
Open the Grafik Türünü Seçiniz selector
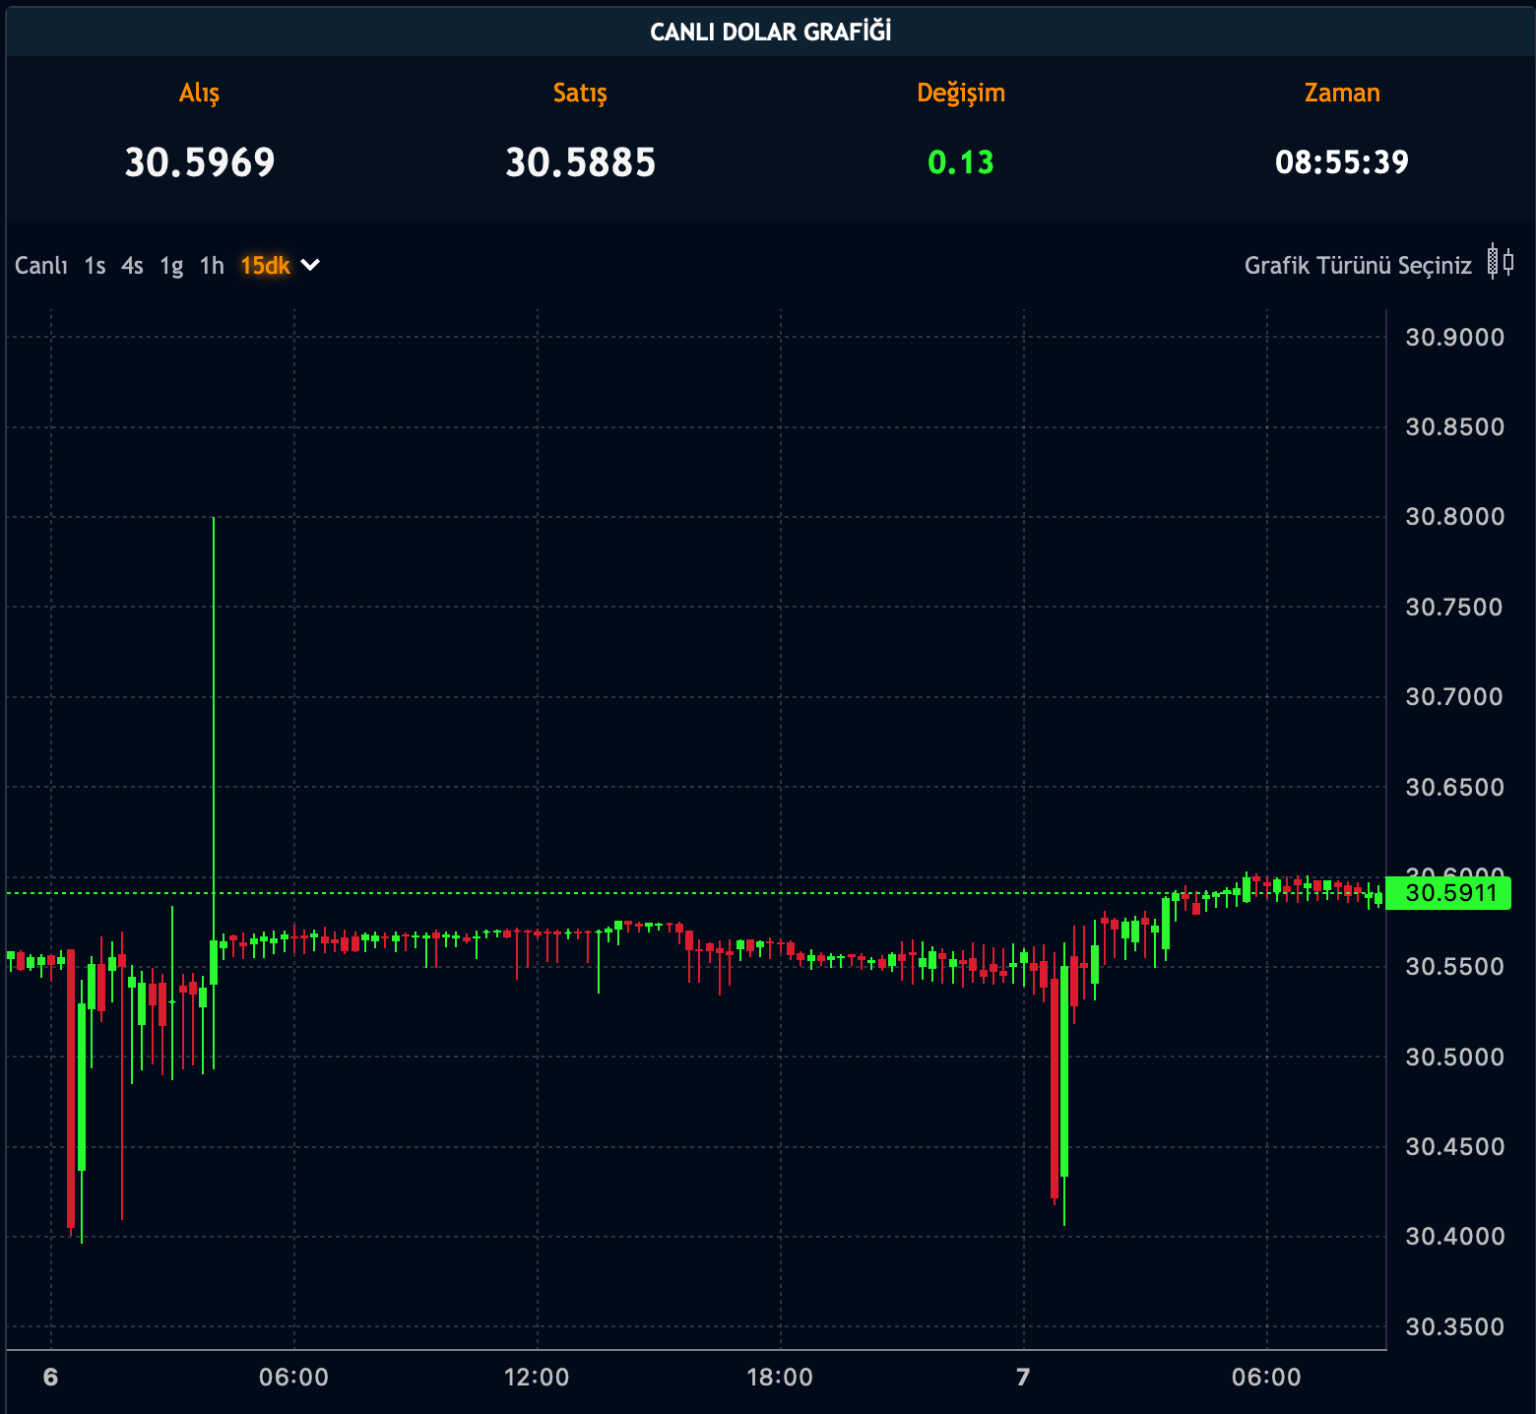(1357, 266)
